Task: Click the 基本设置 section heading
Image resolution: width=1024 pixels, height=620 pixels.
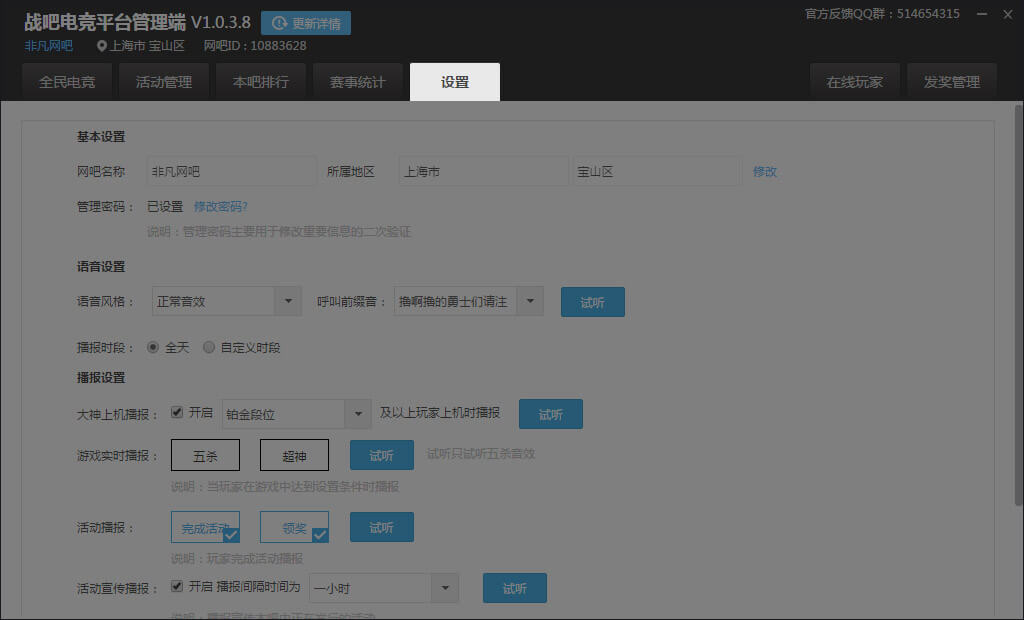Action: 101,137
